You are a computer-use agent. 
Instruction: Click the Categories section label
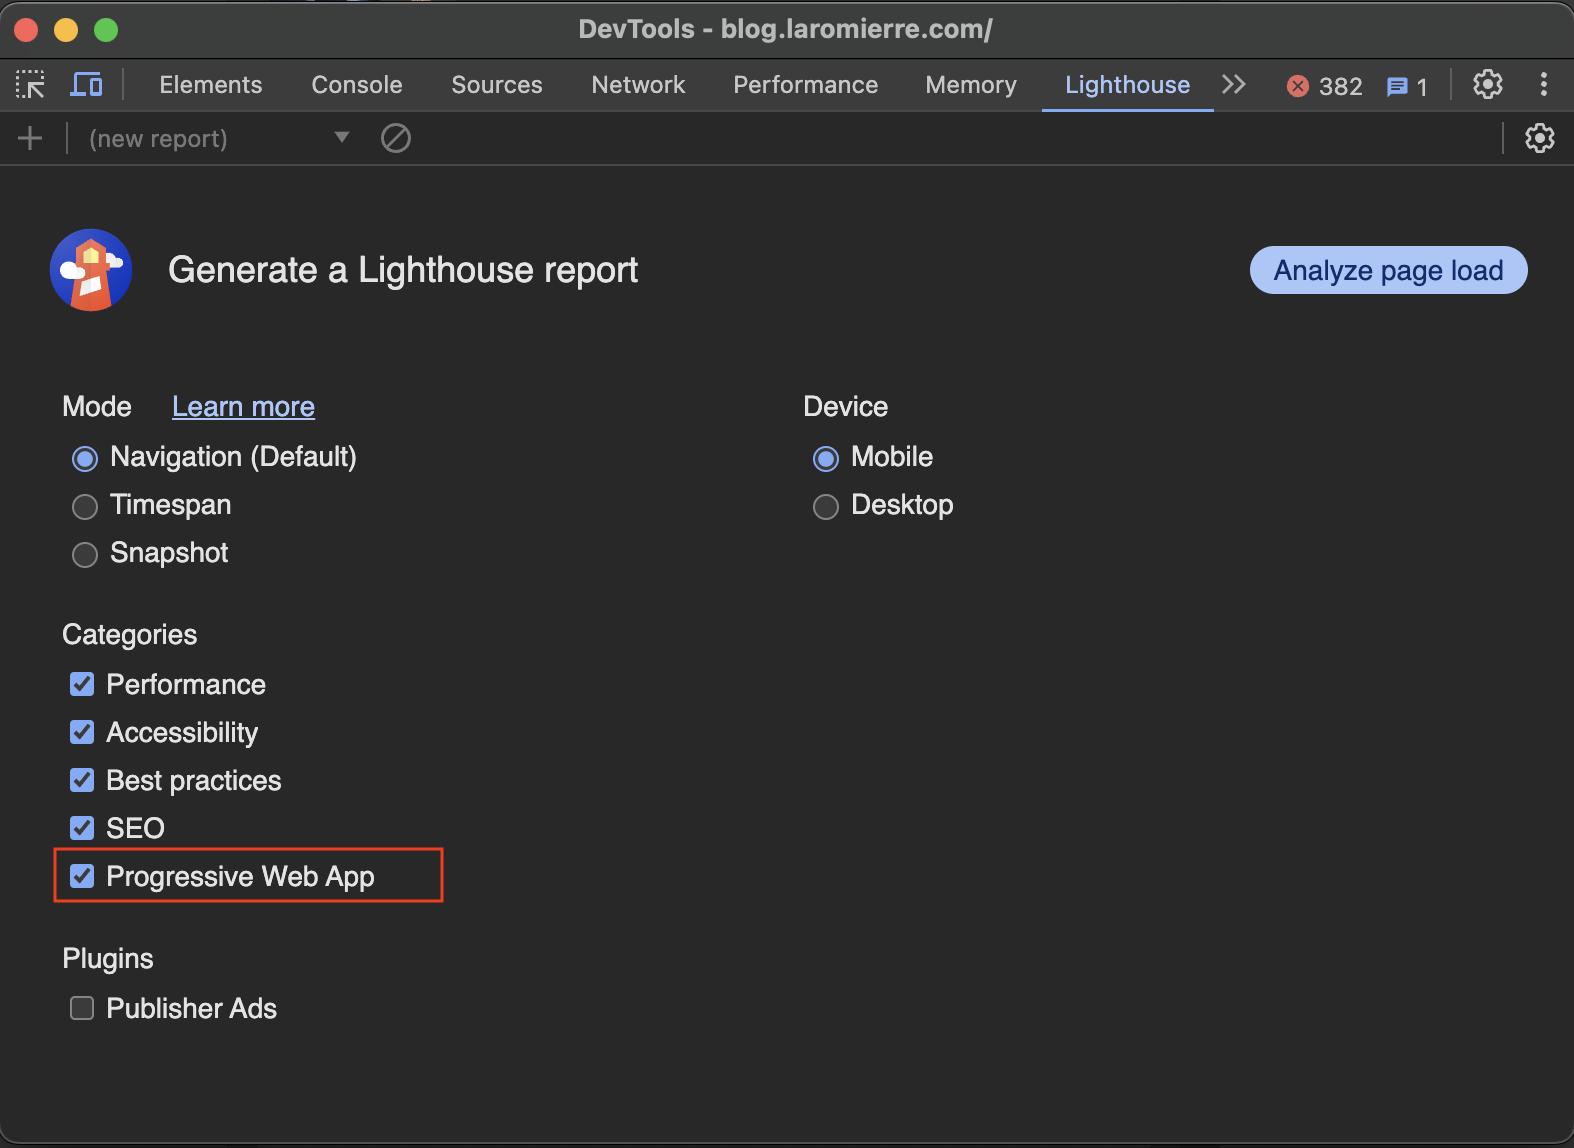[130, 634]
